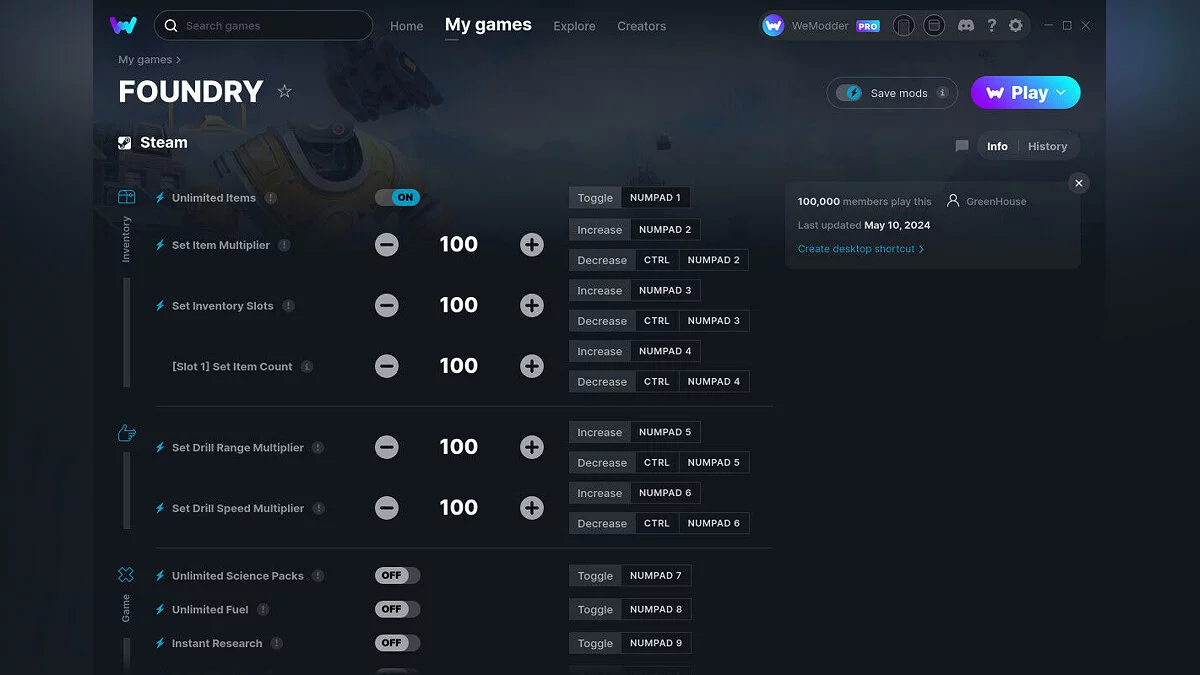Decrease Set Inventory Slots with minus
This screenshot has height=675, width=1200.
[x=387, y=306]
